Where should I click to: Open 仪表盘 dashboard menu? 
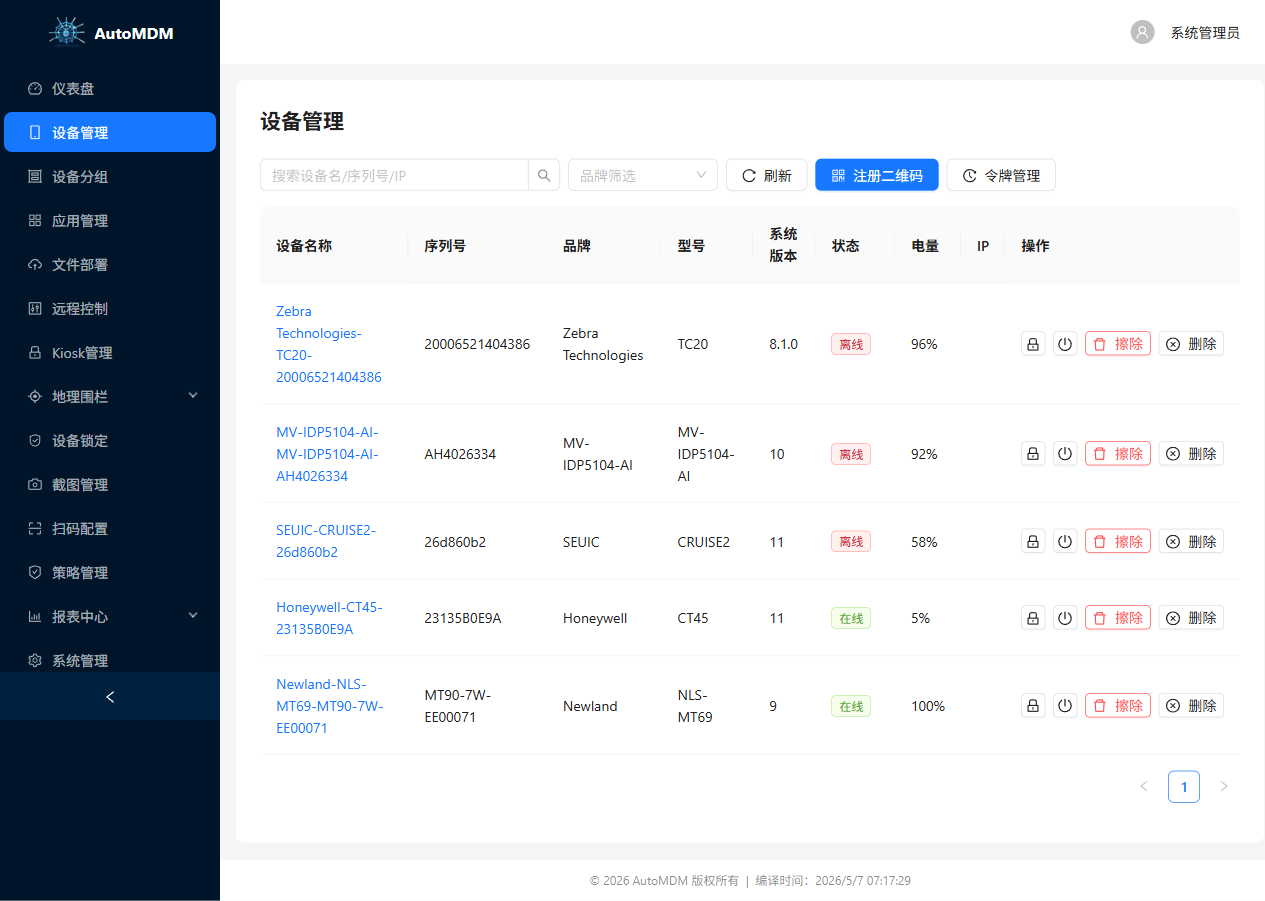(110, 88)
